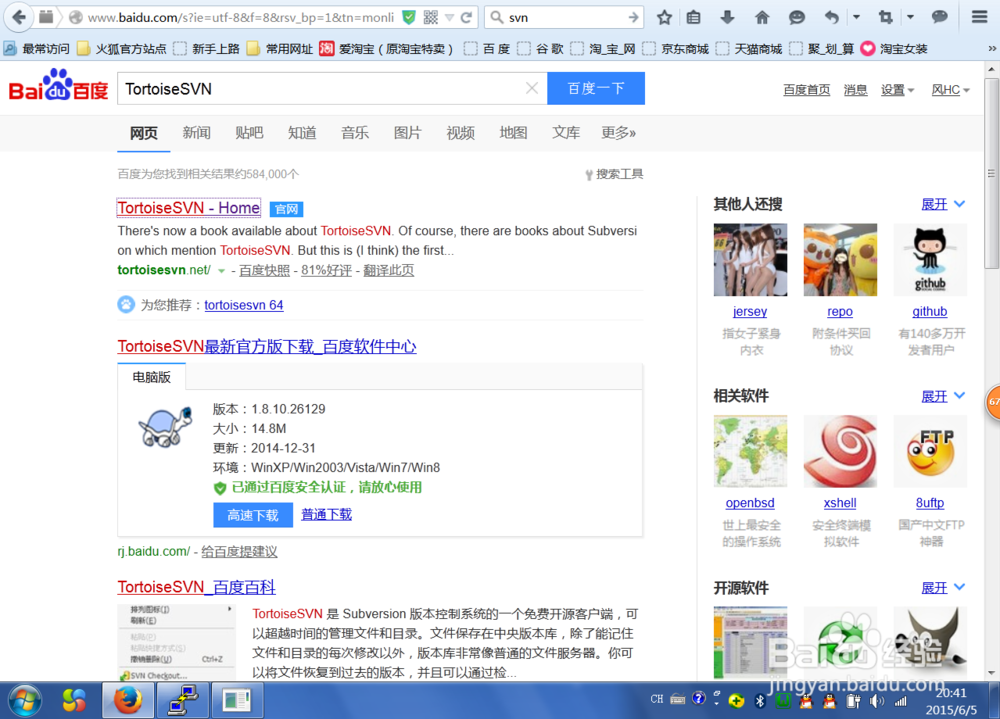Image resolution: width=1000 pixels, height=719 pixels.
Task: Click the openbsd link
Action: [x=750, y=503]
